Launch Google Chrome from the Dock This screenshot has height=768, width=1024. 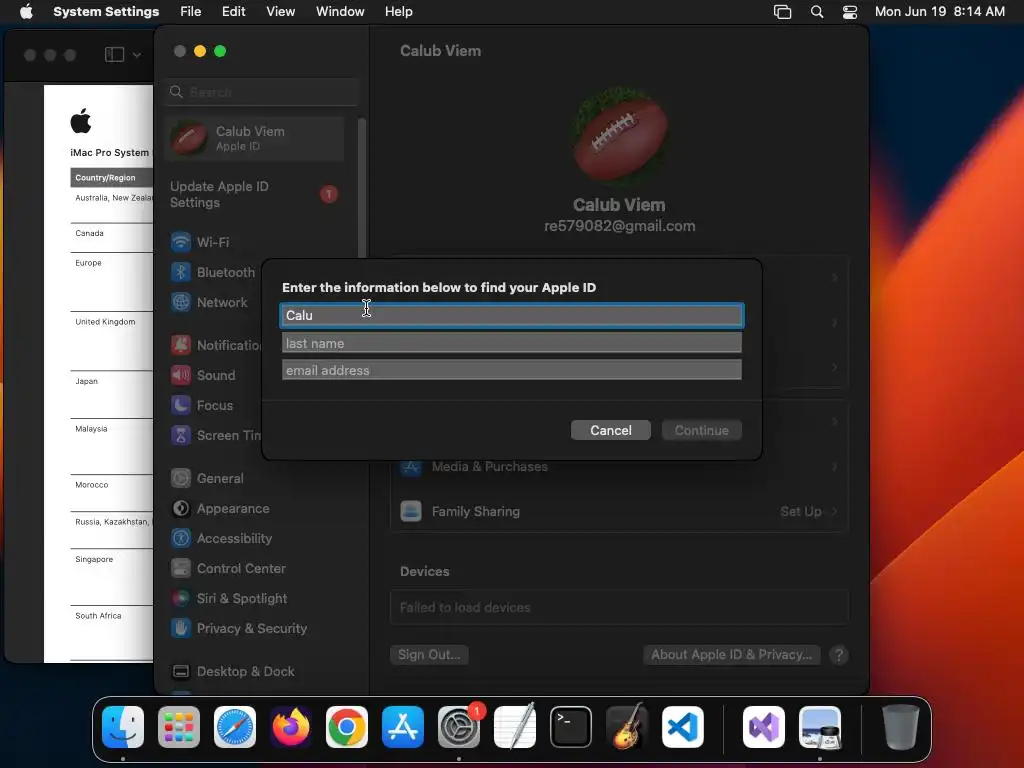[x=347, y=727]
